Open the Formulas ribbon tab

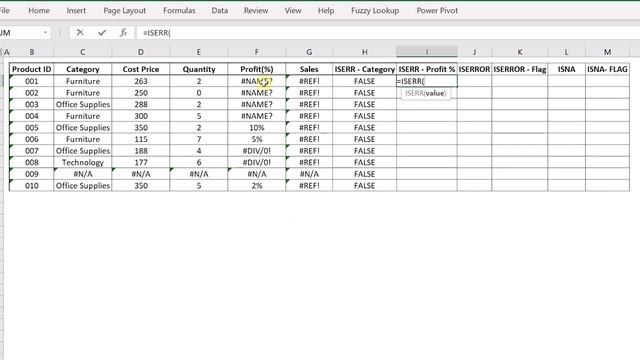(x=179, y=11)
